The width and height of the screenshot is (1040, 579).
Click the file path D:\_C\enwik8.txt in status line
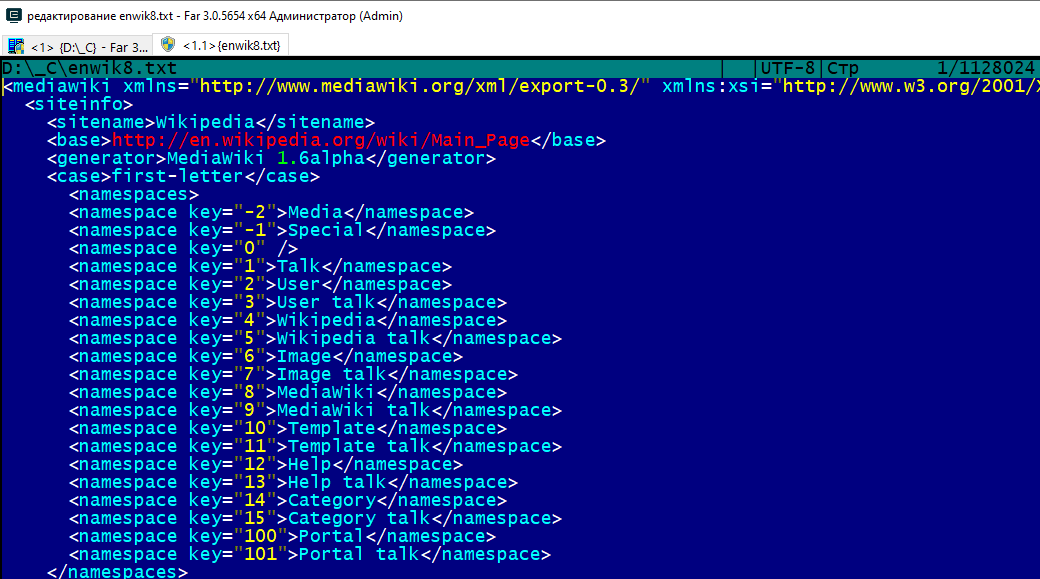pyautogui.click(x=90, y=68)
